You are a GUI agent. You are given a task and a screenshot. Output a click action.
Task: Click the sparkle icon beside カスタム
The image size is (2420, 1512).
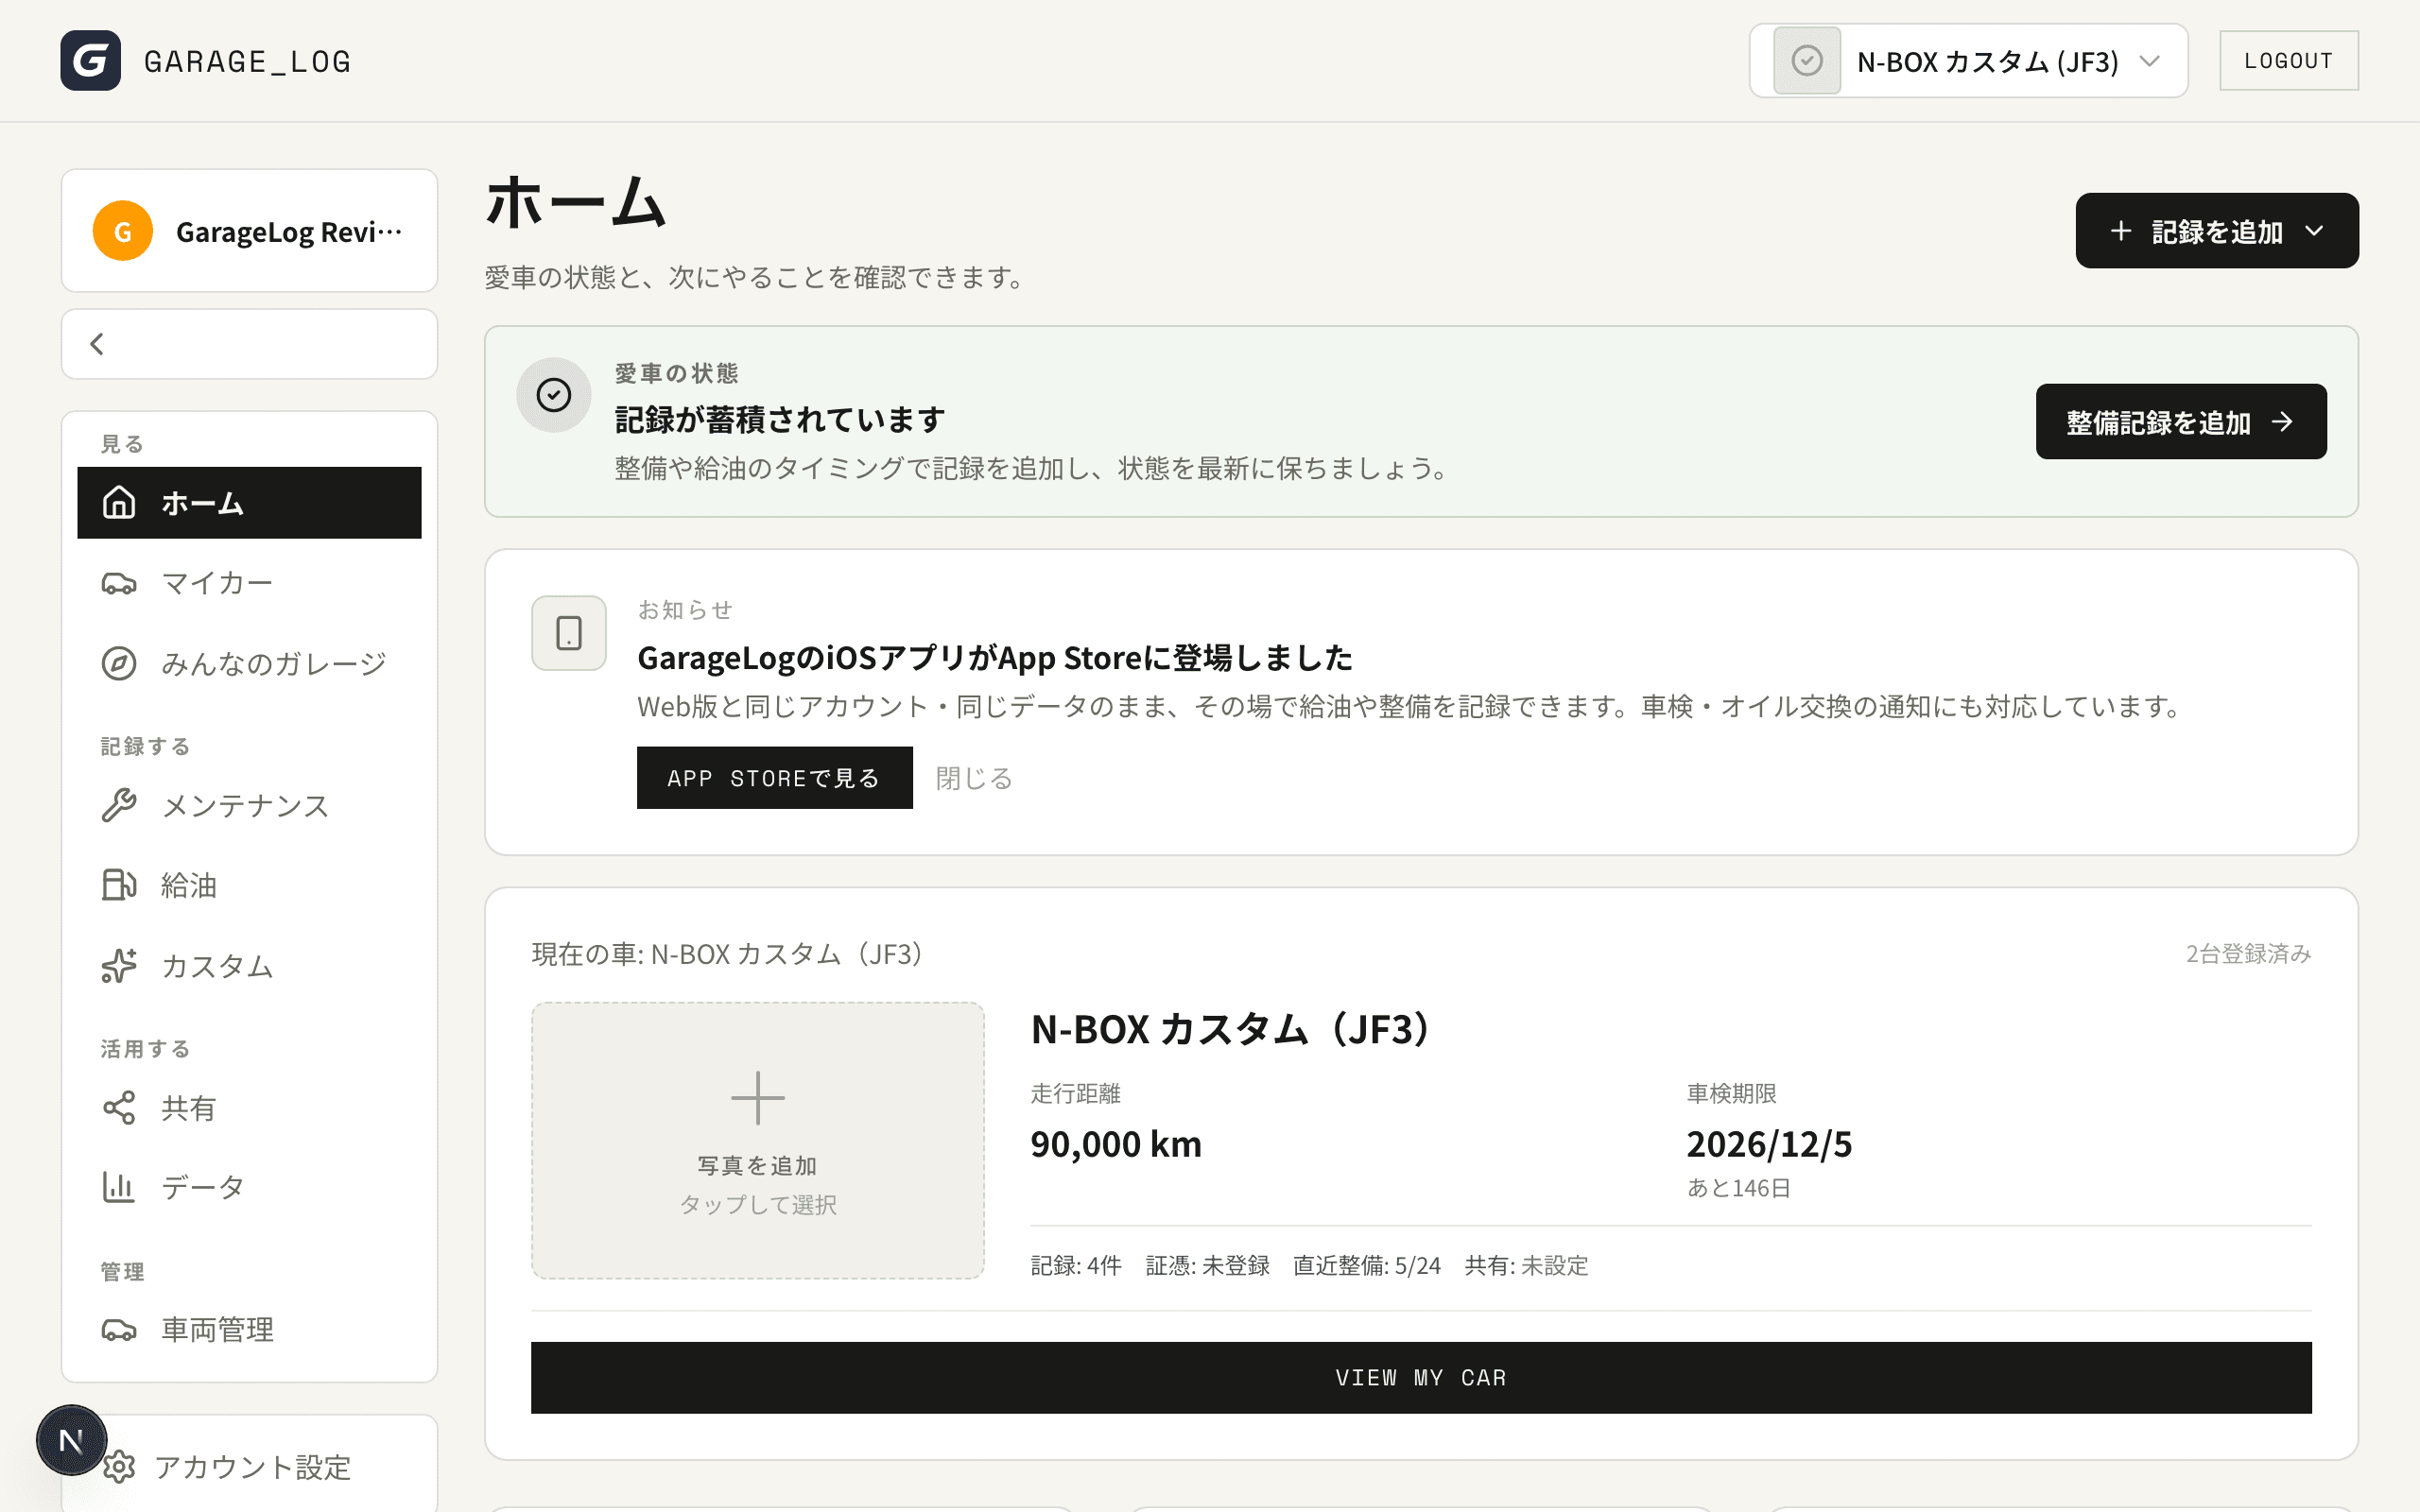click(x=119, y=966)
